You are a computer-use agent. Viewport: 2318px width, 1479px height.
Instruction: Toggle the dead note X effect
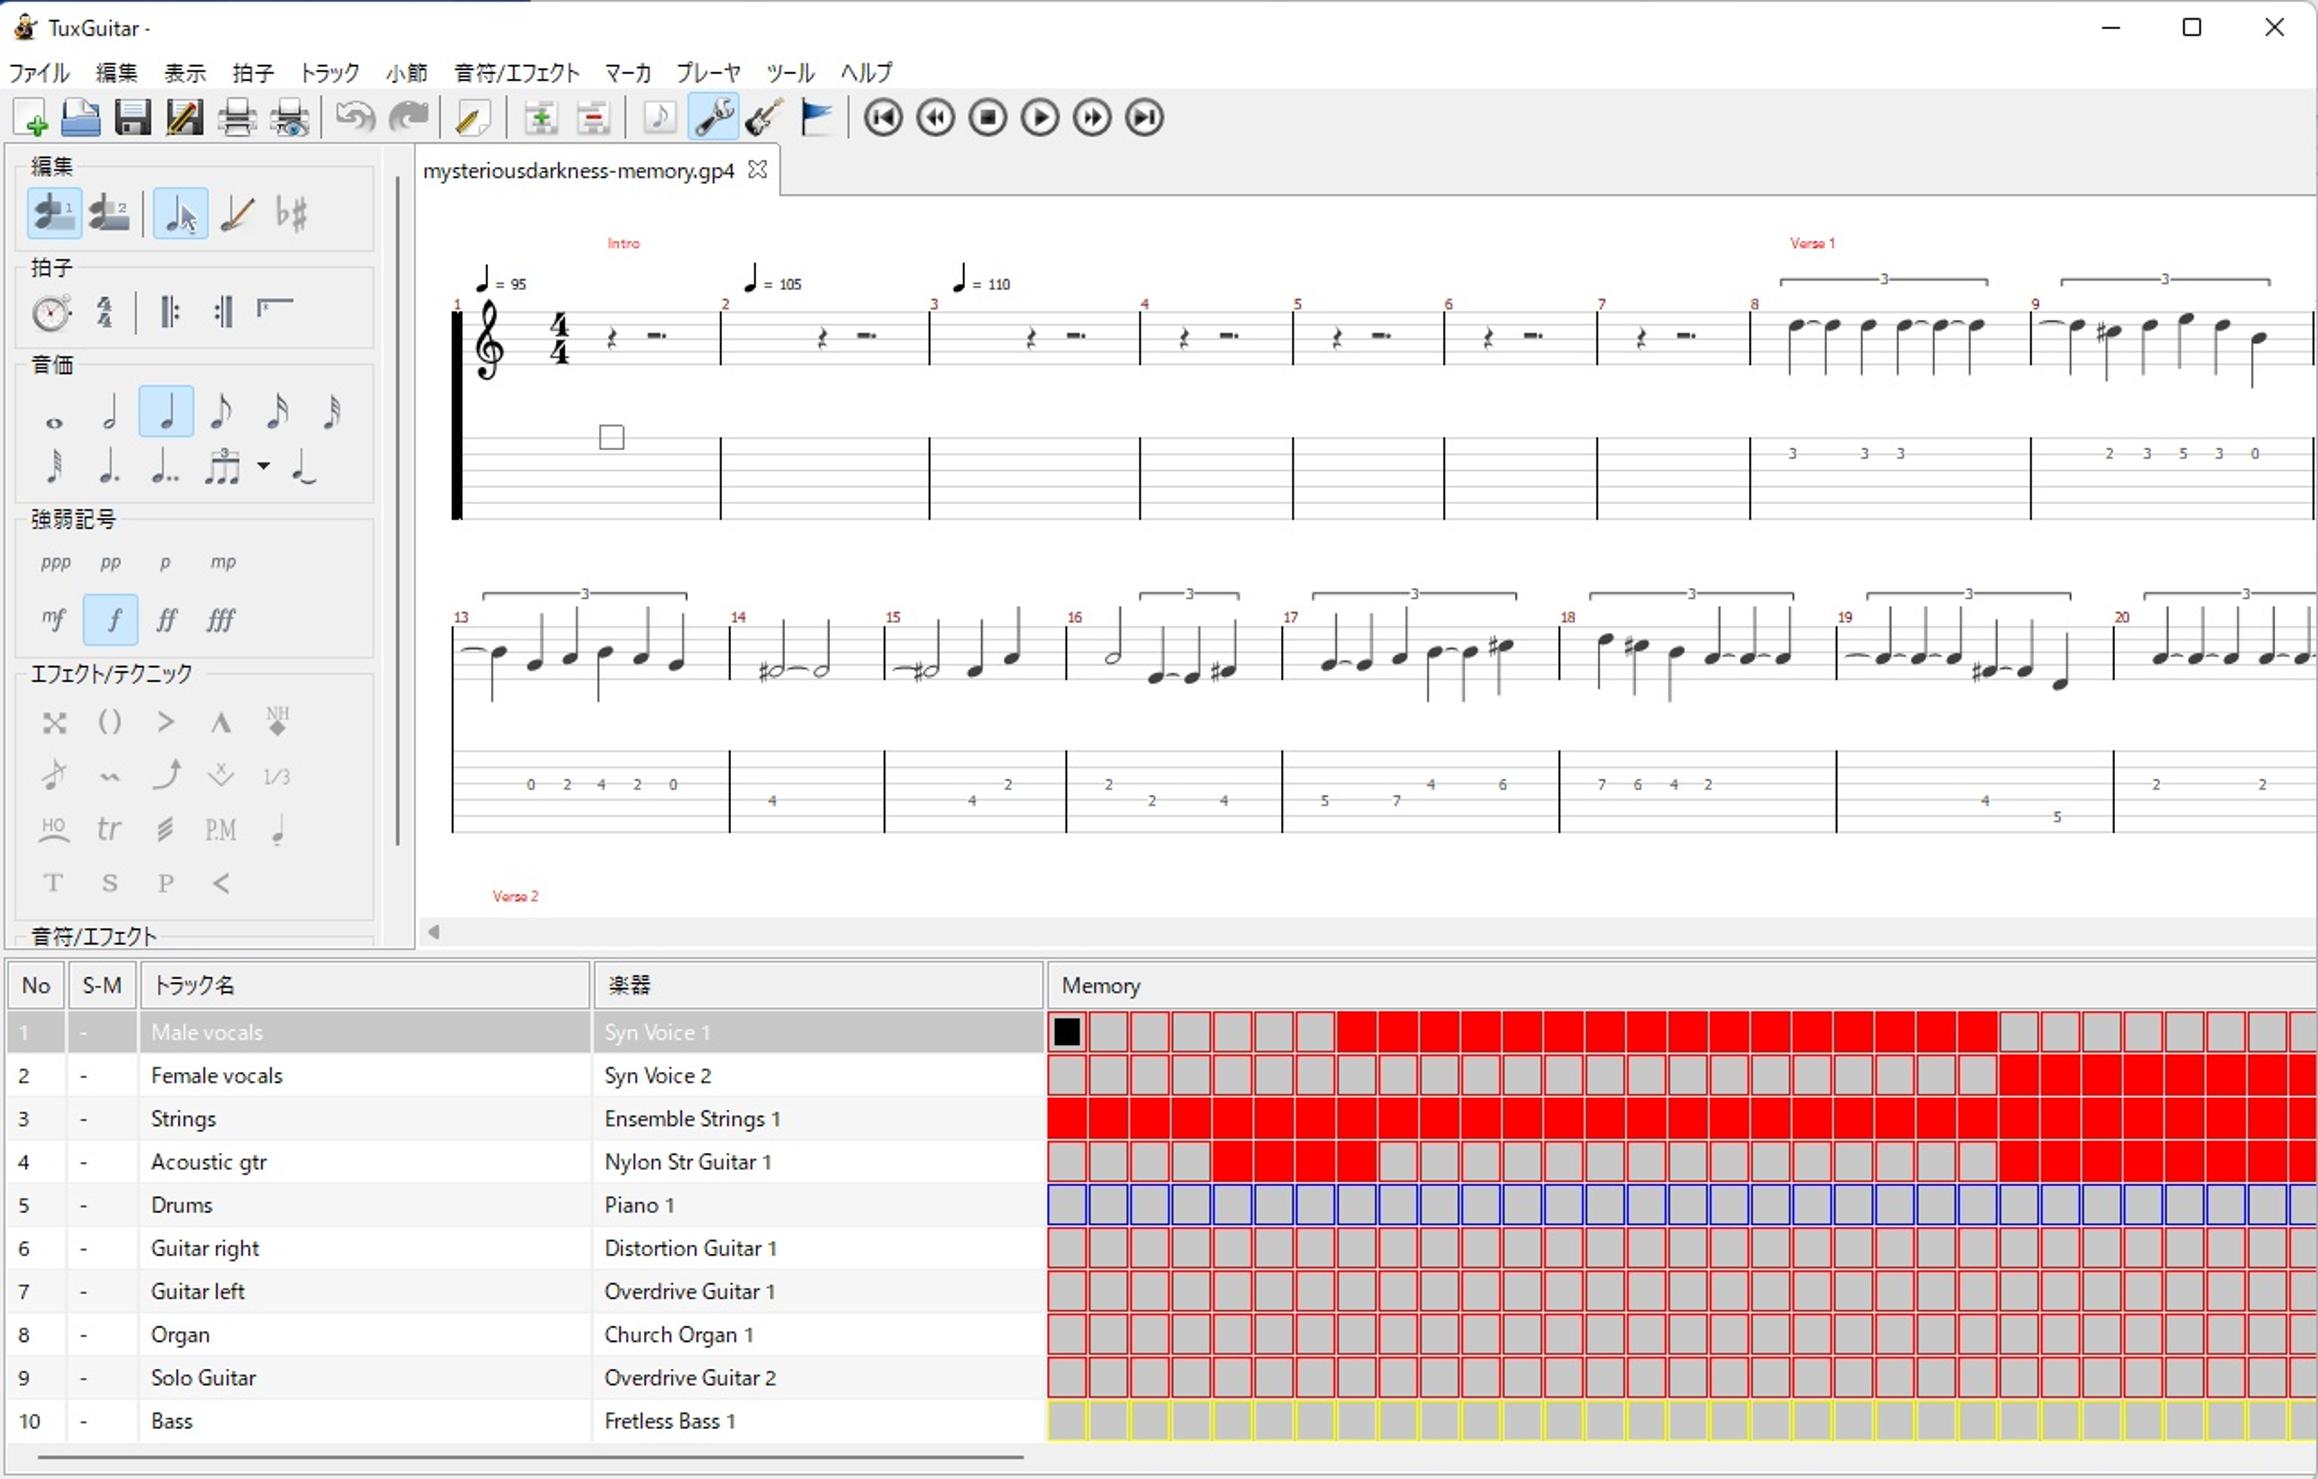pyautogui.click(x=54, y=722)
